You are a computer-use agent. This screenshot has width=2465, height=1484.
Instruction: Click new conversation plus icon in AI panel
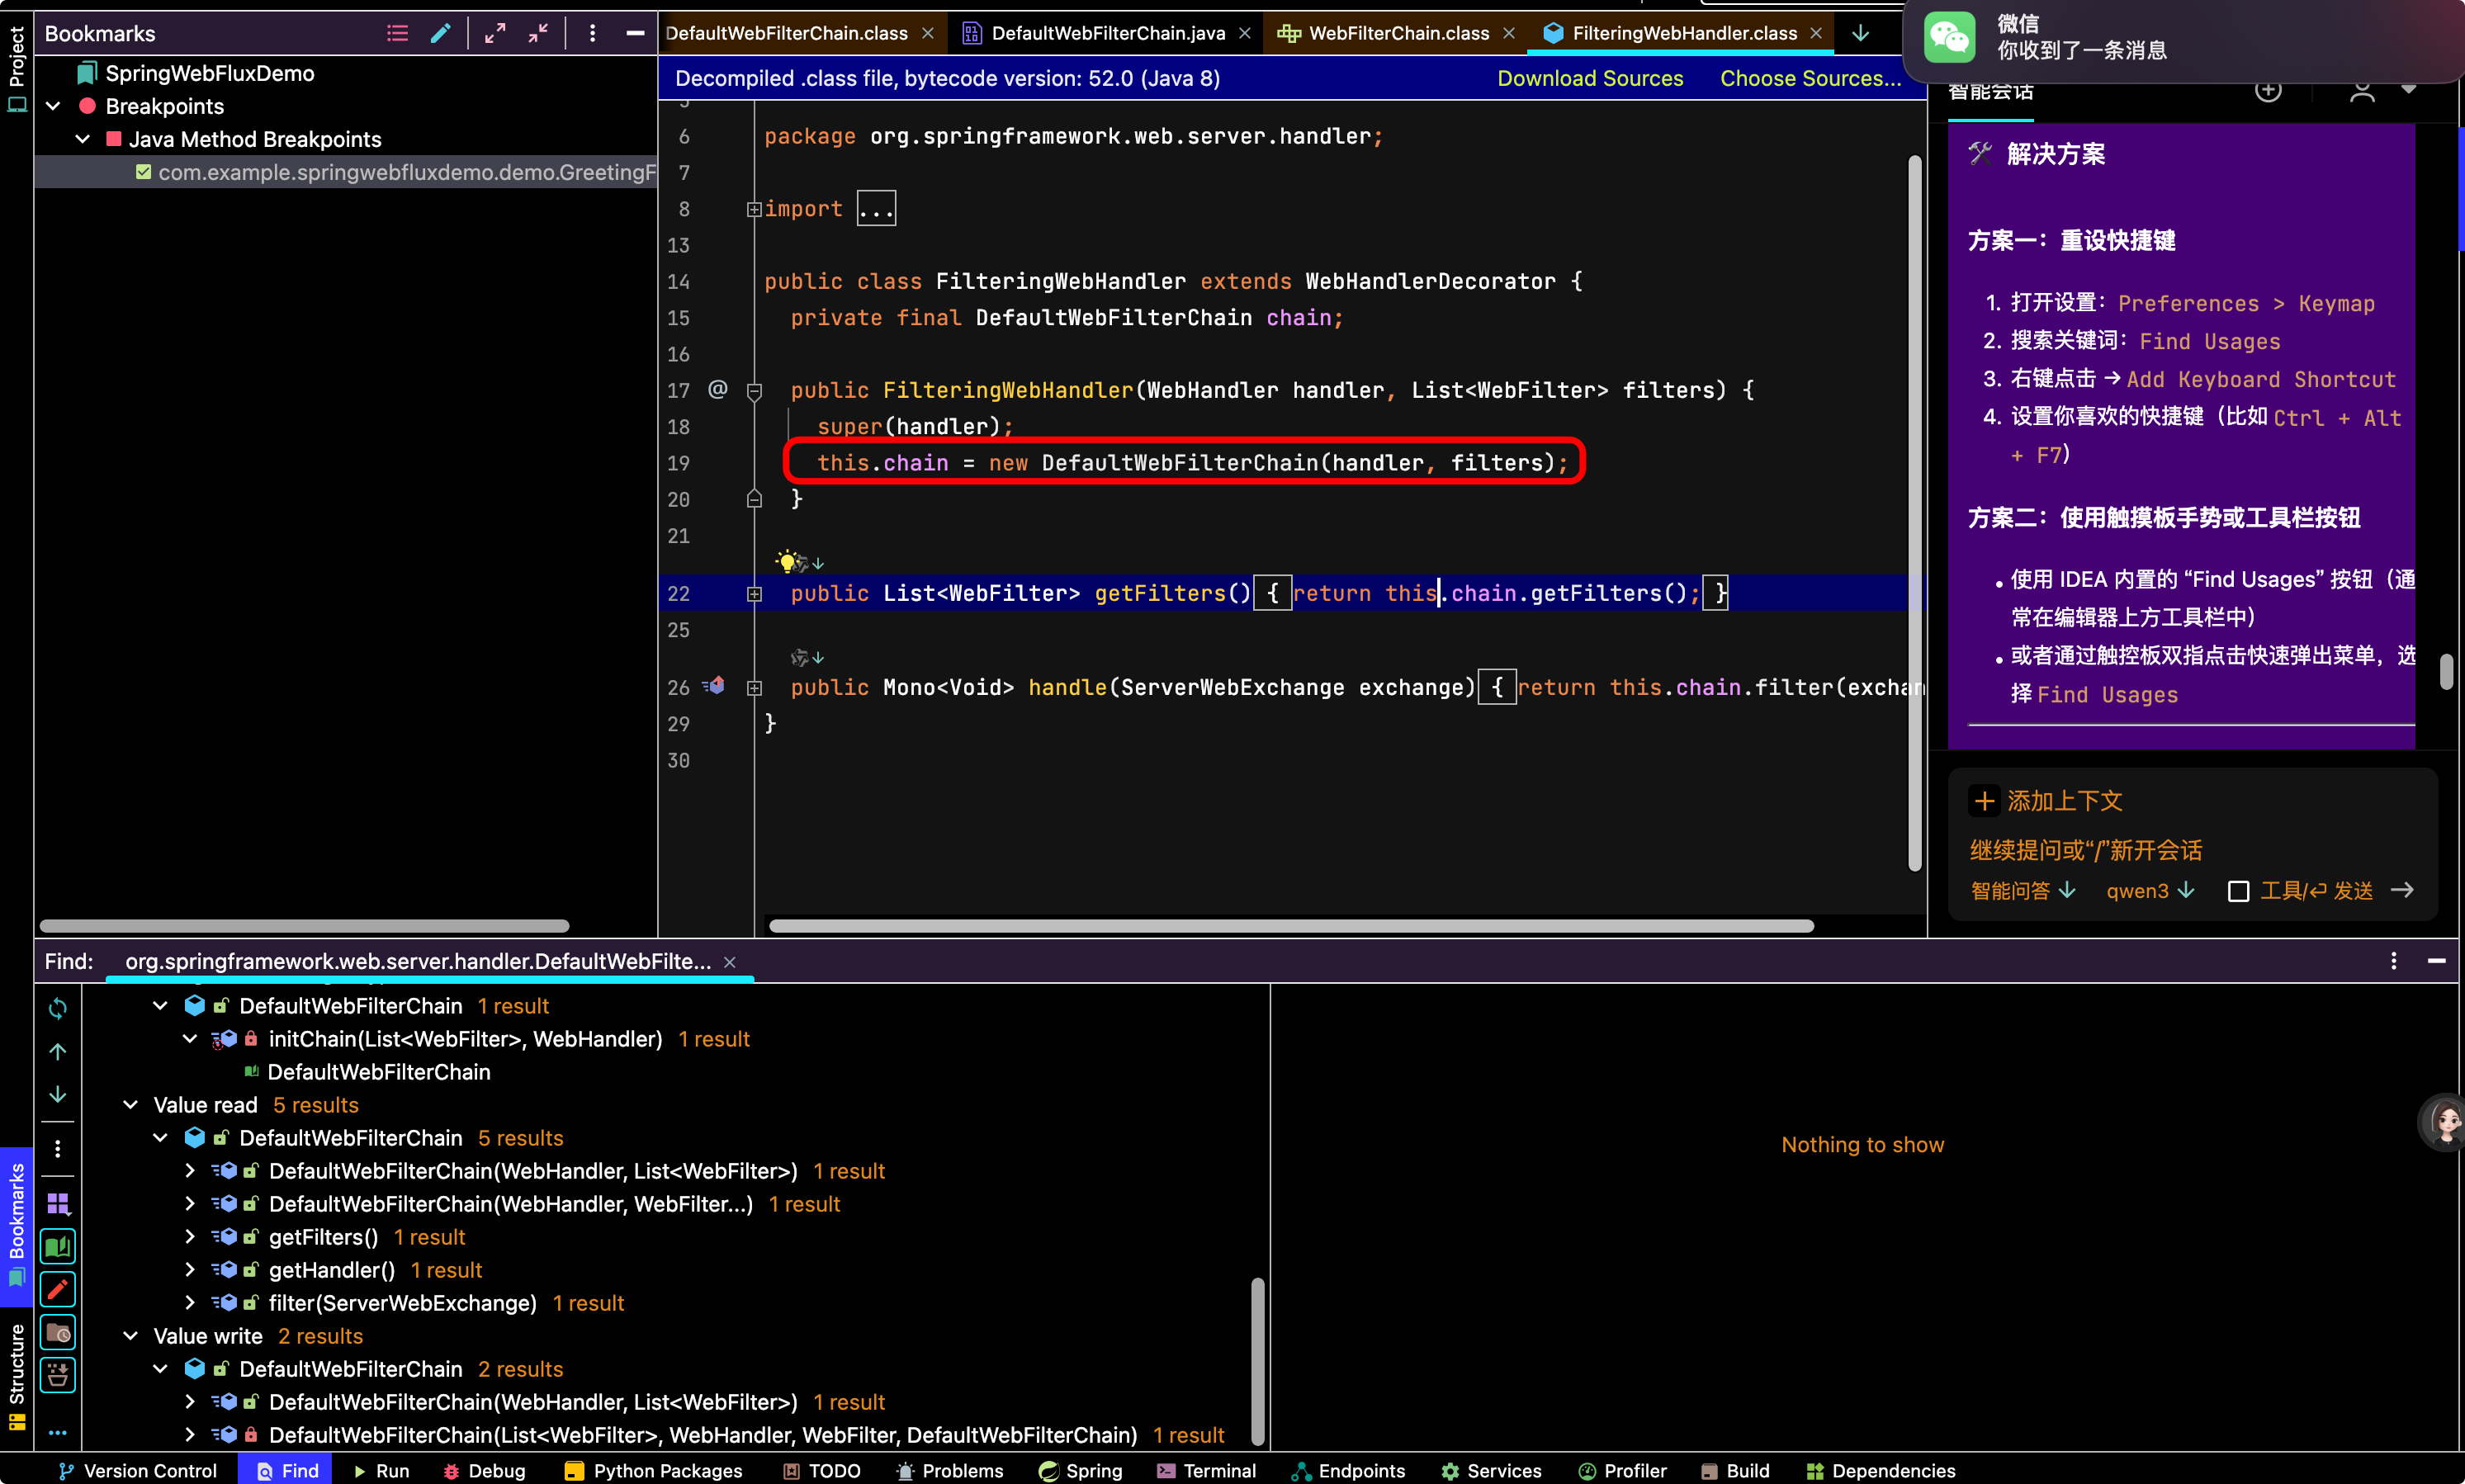tap(2268, 91)
